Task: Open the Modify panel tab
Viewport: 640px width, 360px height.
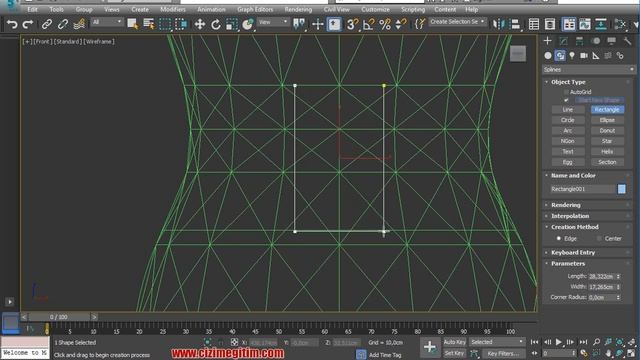Action: click(563, 41)
